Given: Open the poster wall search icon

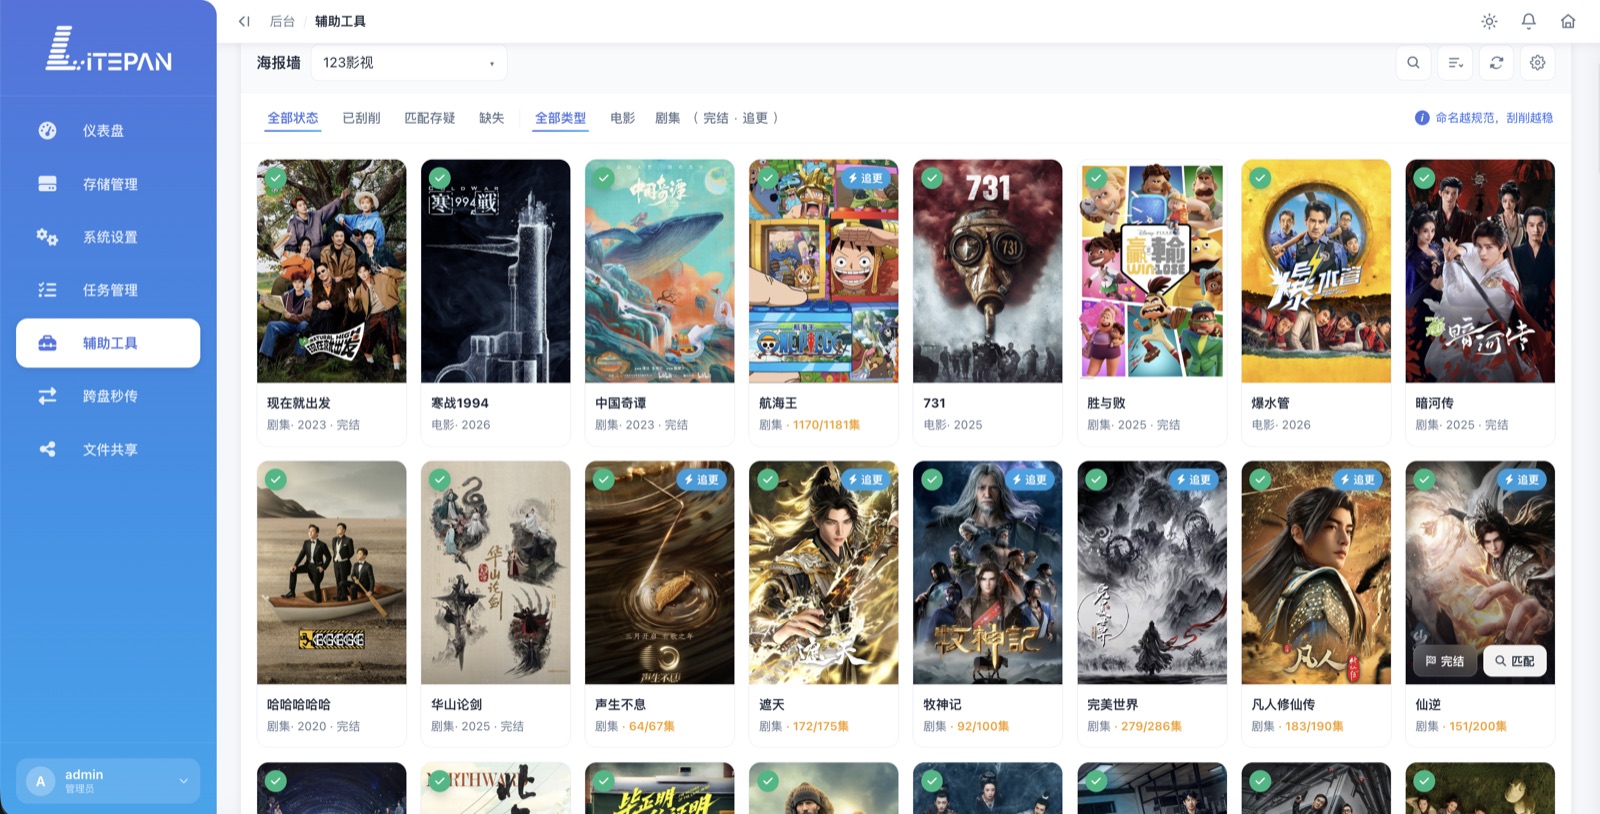Looking at the screenshot, I should (1413, 63).
